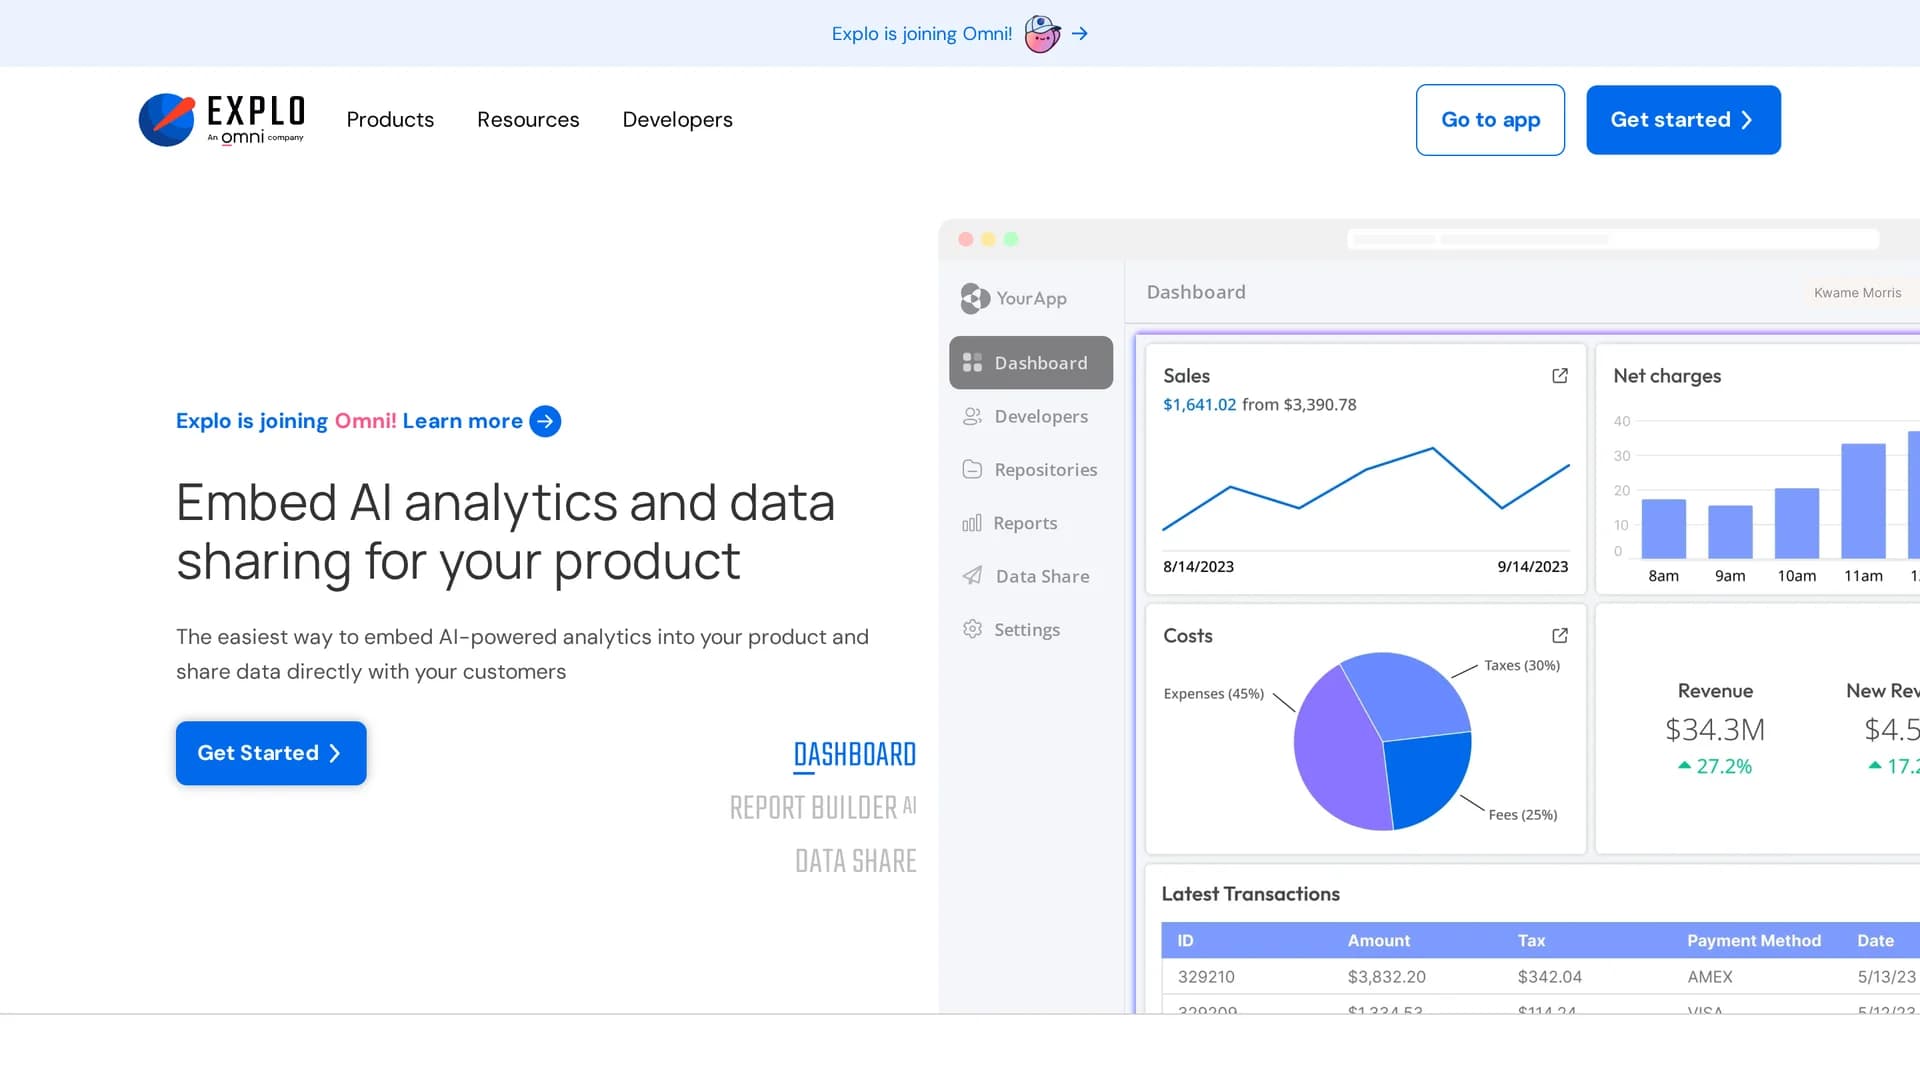The height and width of the screenshot is (1080, 1920).
Task: Click the 11am bar in Net charges
Action: 1863,501
